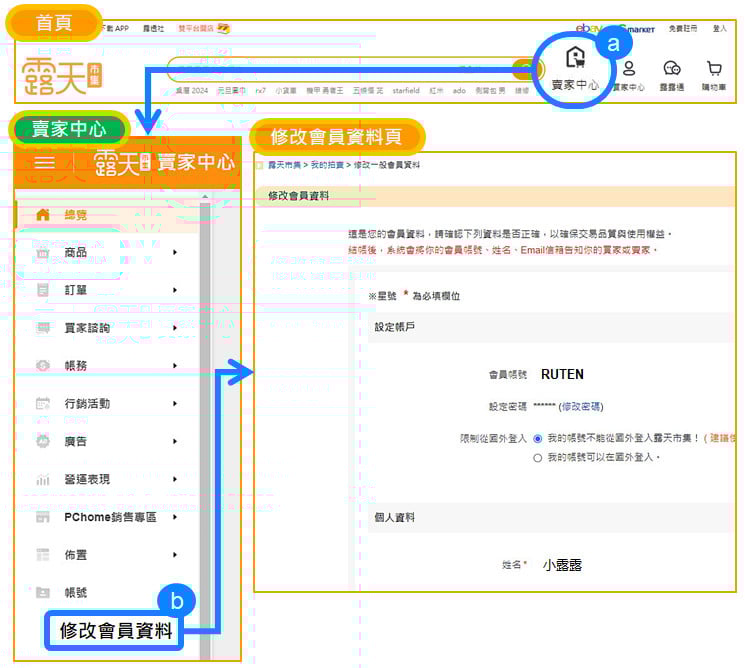Open the 廣告 sidebar menu item
The height and width of the screenshot is (668, 745).
click(x=76, y=441)
